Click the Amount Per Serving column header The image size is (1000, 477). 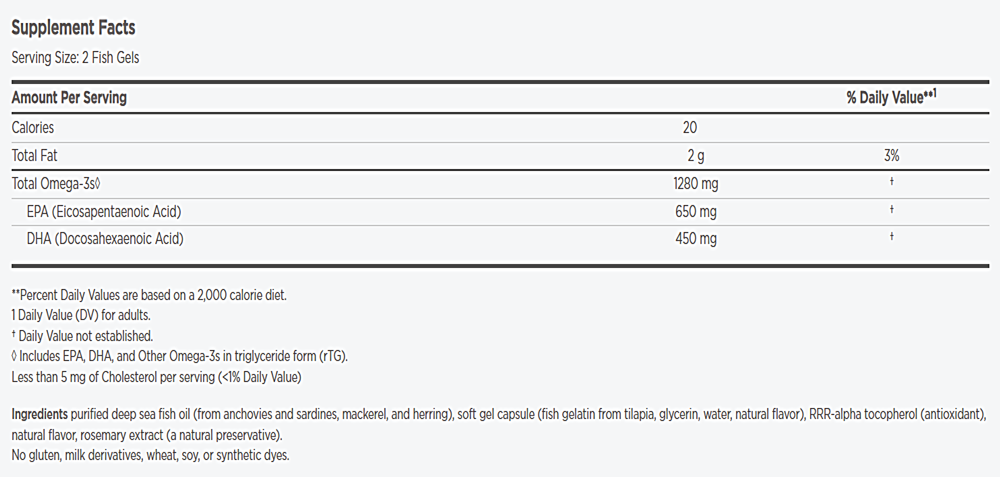coord(69,98)
